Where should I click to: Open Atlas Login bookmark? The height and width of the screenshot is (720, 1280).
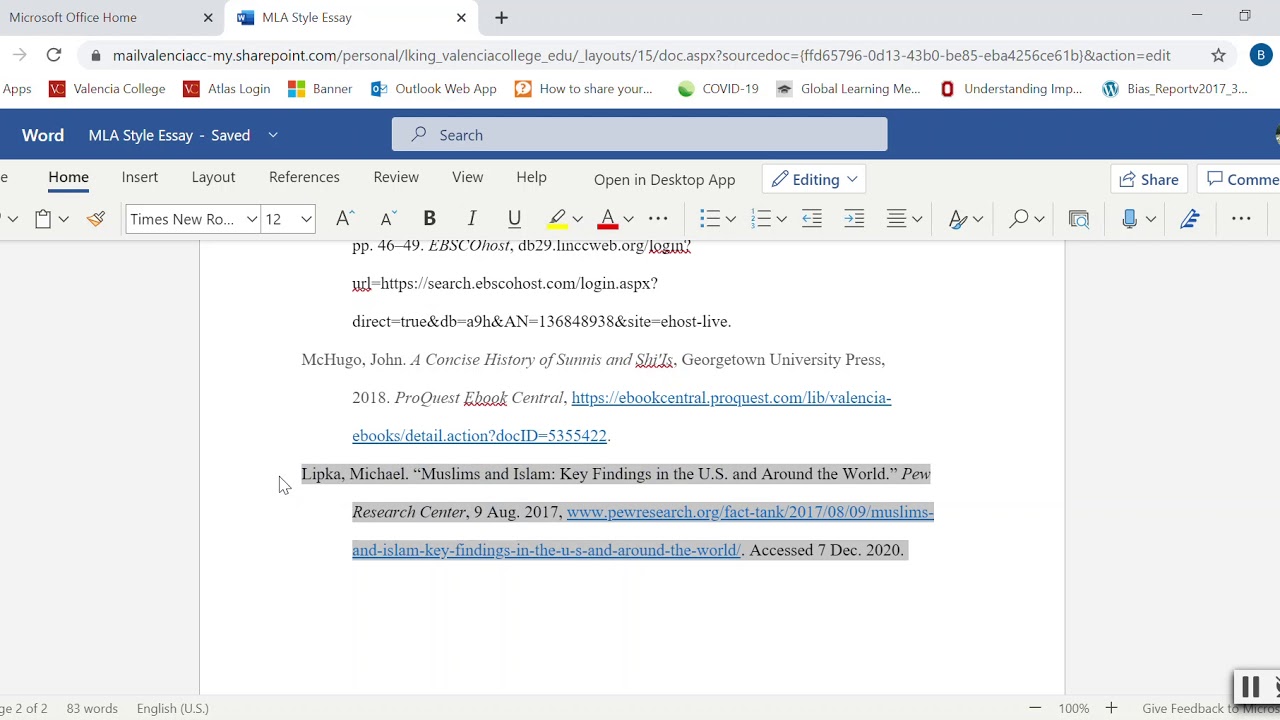pyautogui.click(x=227, y=89)
